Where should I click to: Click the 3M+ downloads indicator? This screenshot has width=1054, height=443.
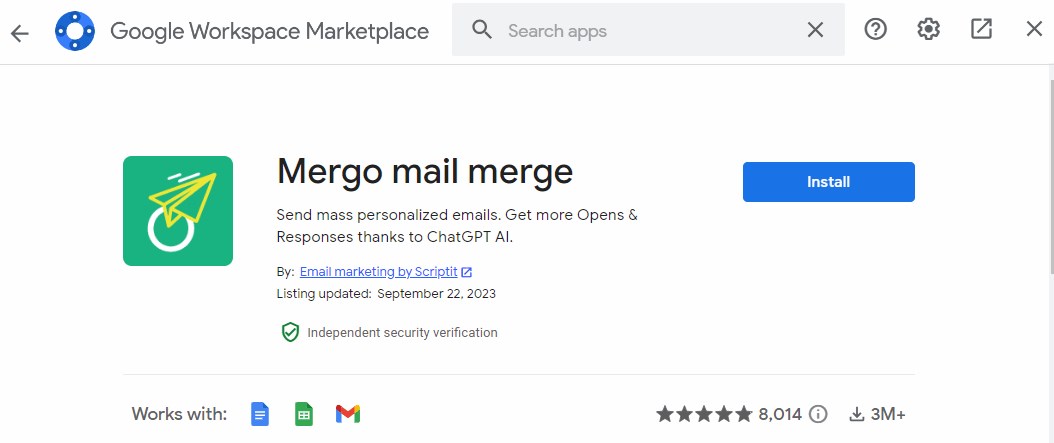tap(878, 414)
